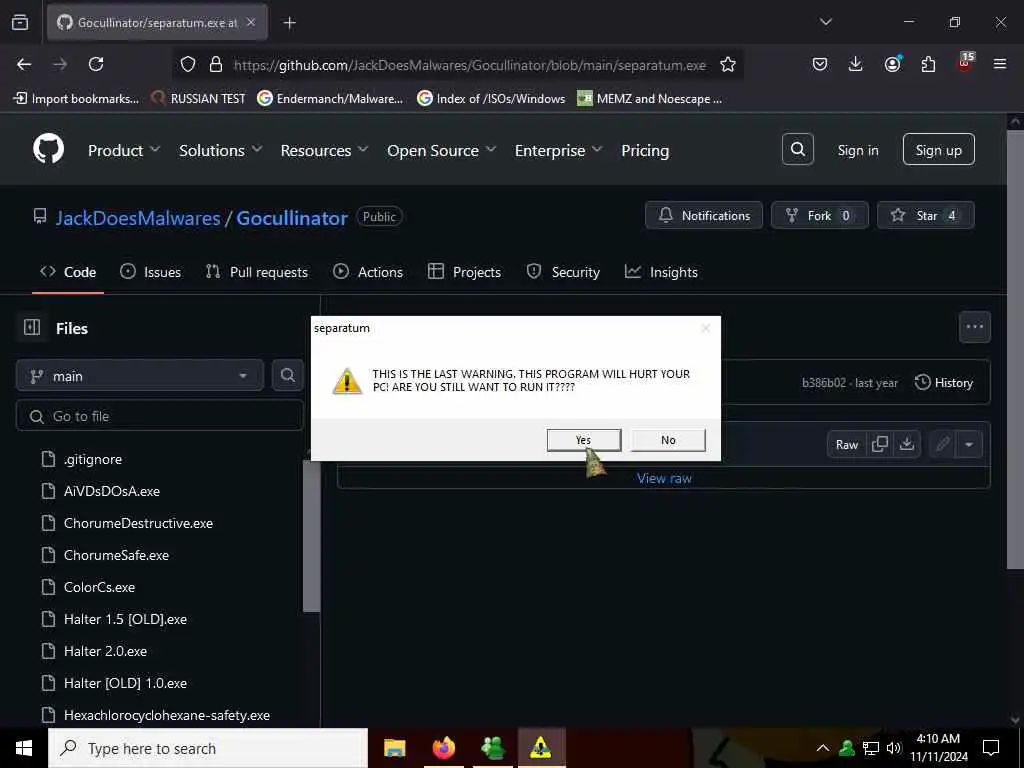Click the Notifications bell button
Viewport: 1024px width, 768px height.
point(704,216)
